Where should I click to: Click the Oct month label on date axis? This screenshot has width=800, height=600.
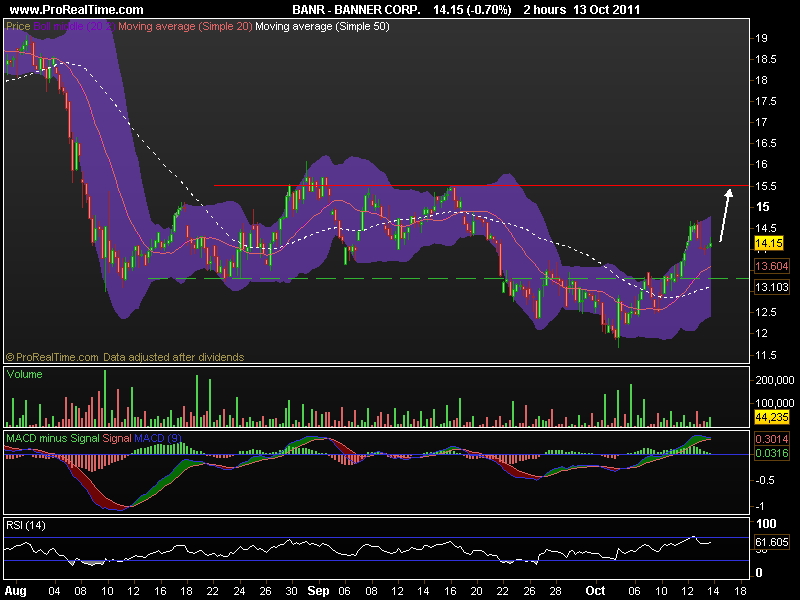pos(595,591)
